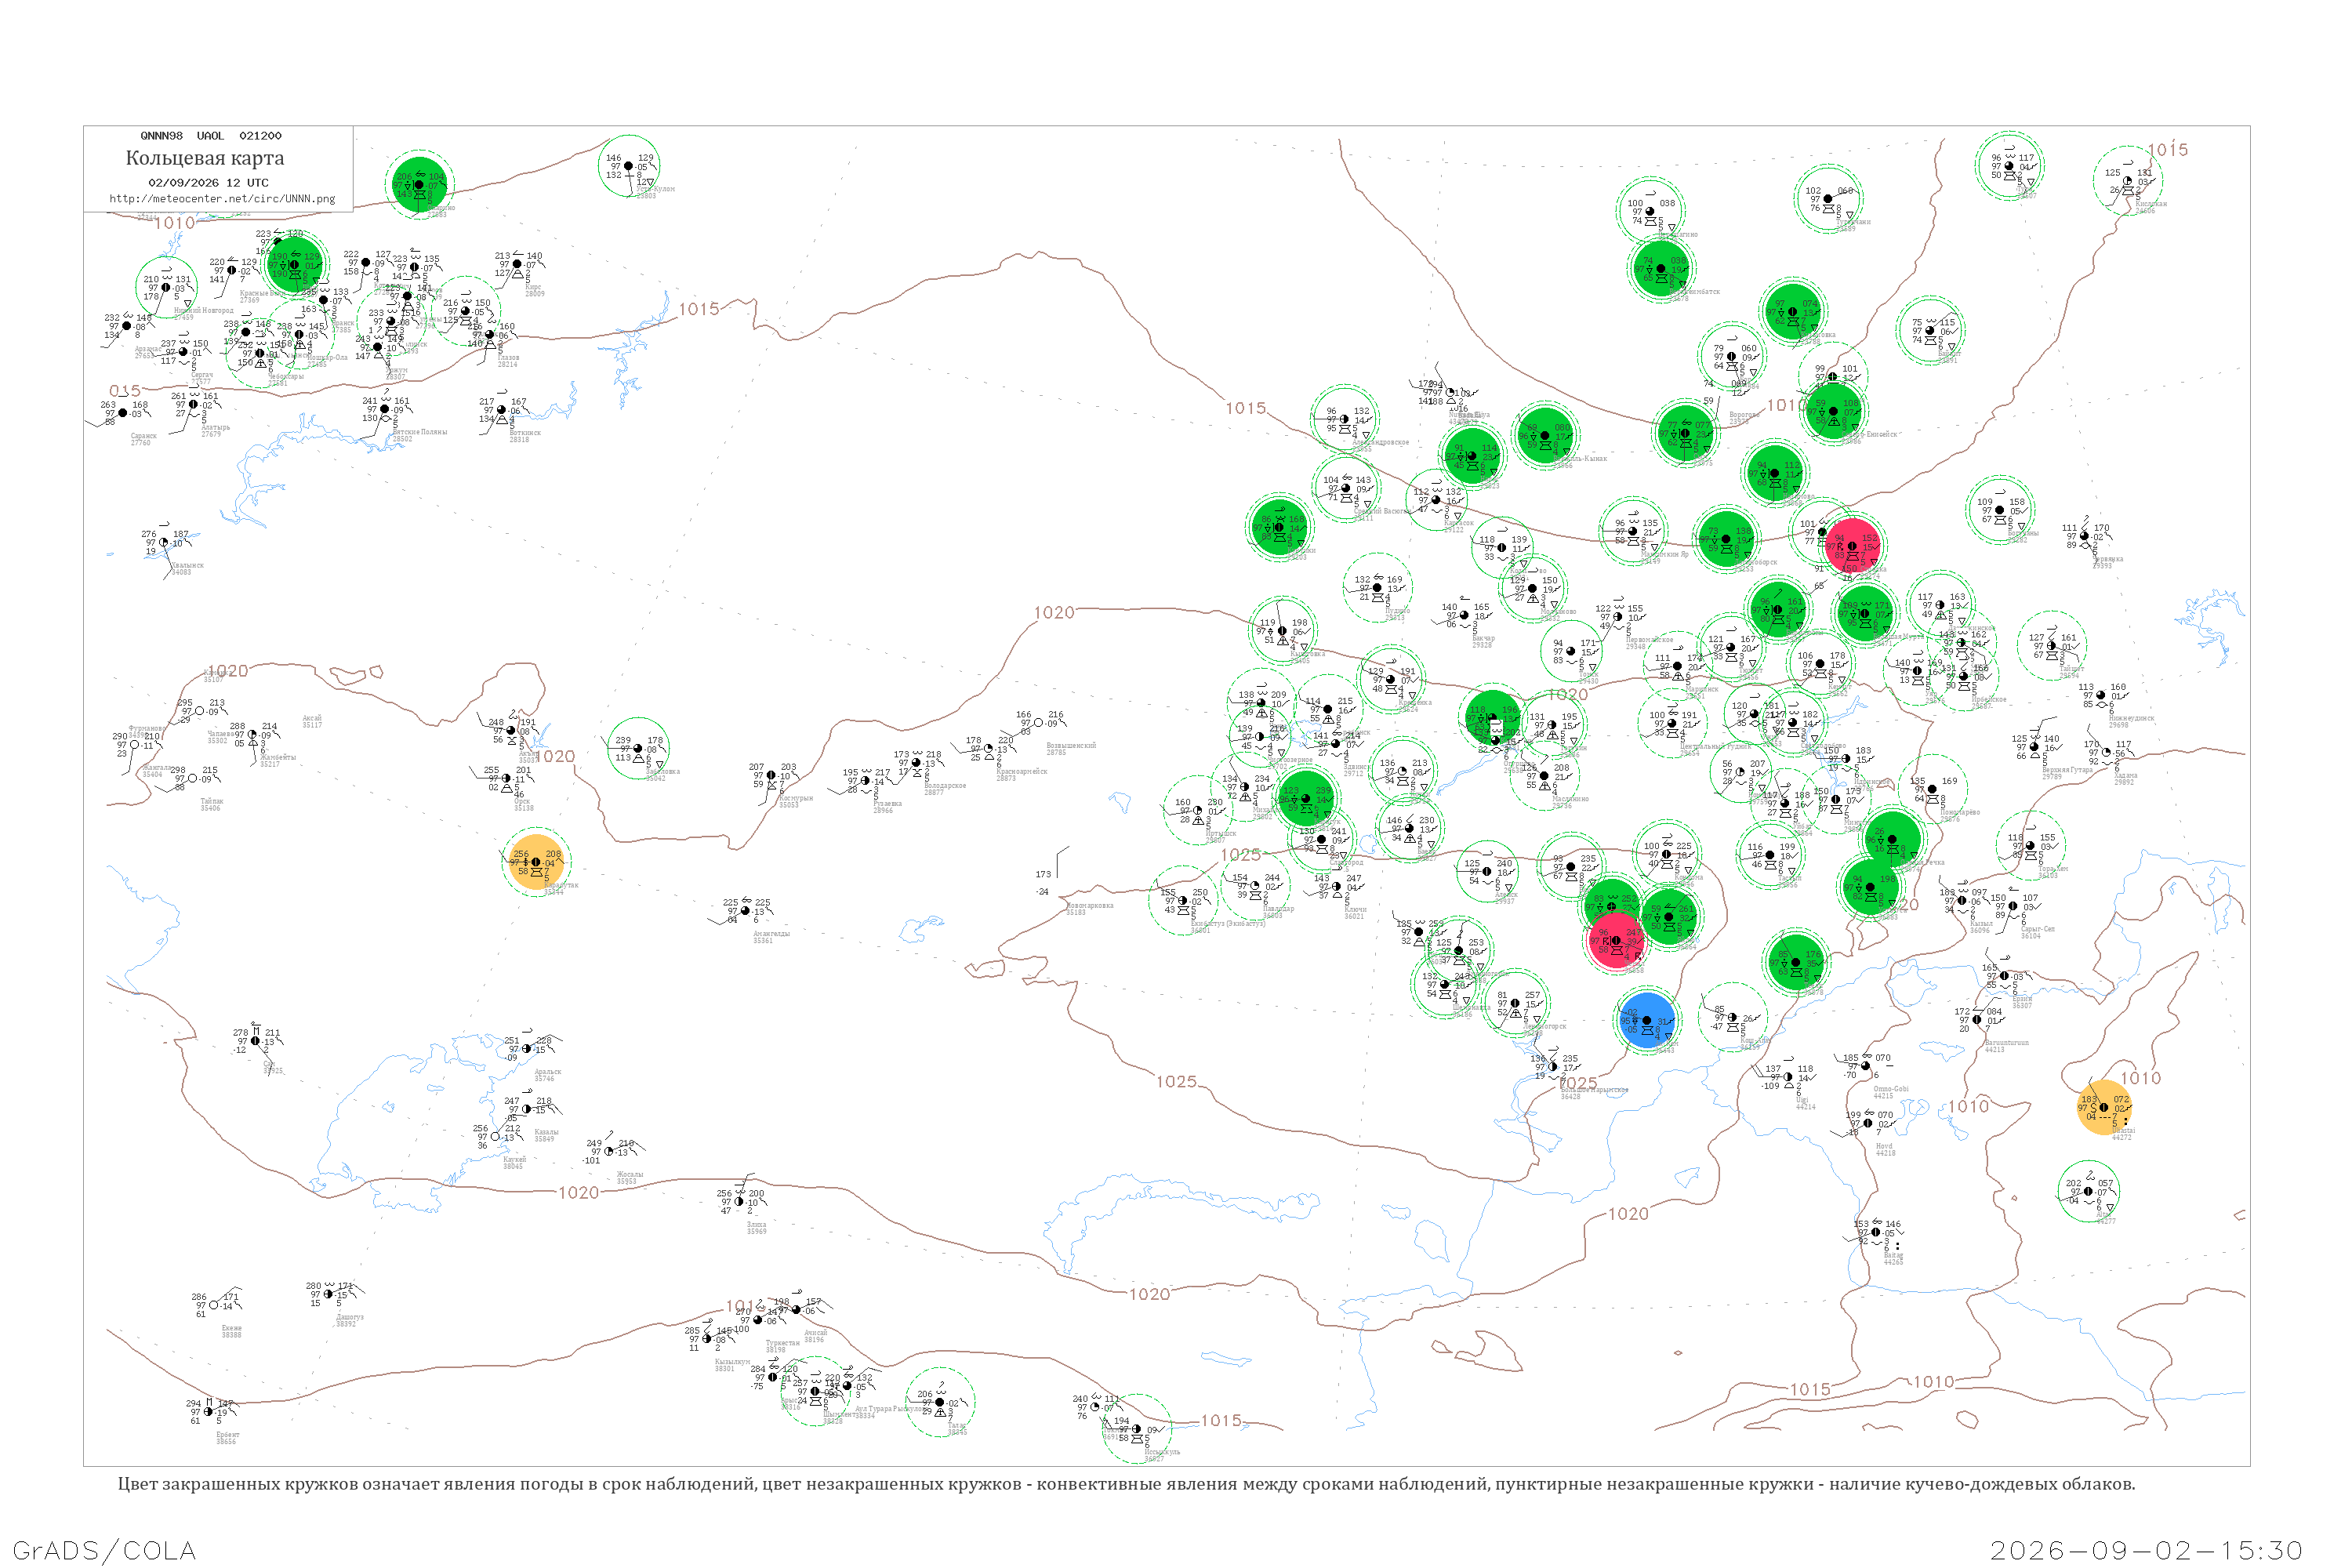2352x1568 pixels.
Task: Open the meteocenter.net UNNN.png URL
Action: [222, 199]
